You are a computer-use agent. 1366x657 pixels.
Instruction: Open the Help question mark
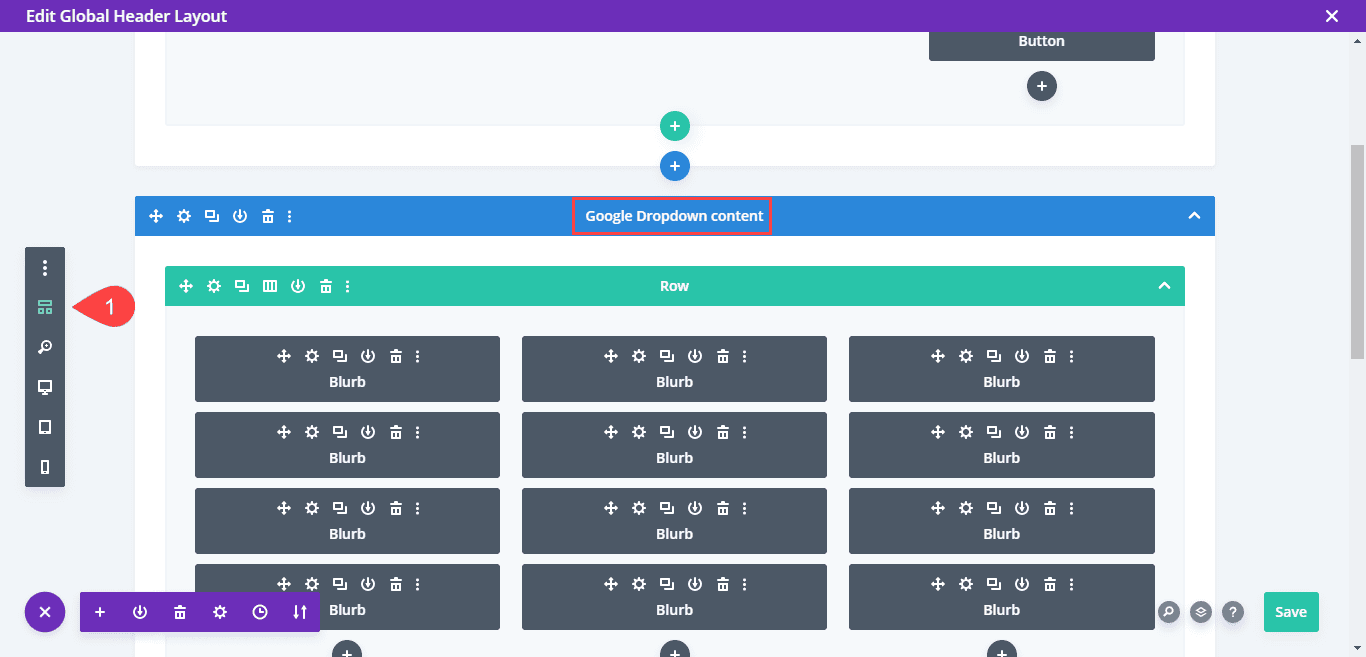(1233, 612)
